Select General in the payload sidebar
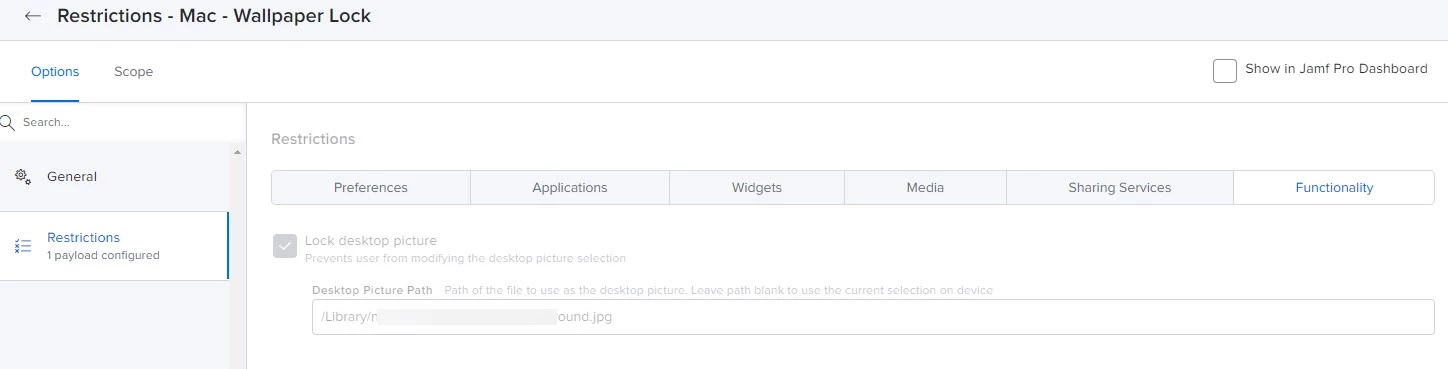 (115, 177)
